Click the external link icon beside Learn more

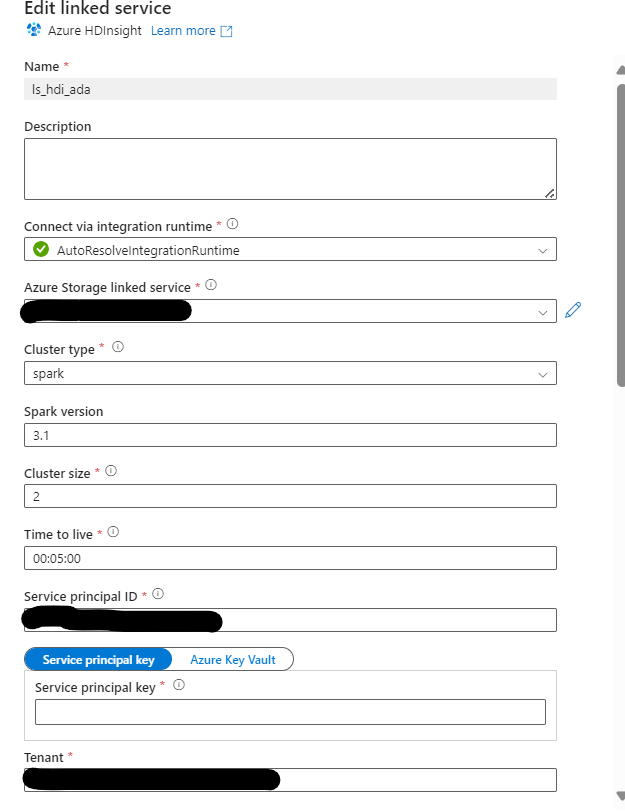coord(226,31)
